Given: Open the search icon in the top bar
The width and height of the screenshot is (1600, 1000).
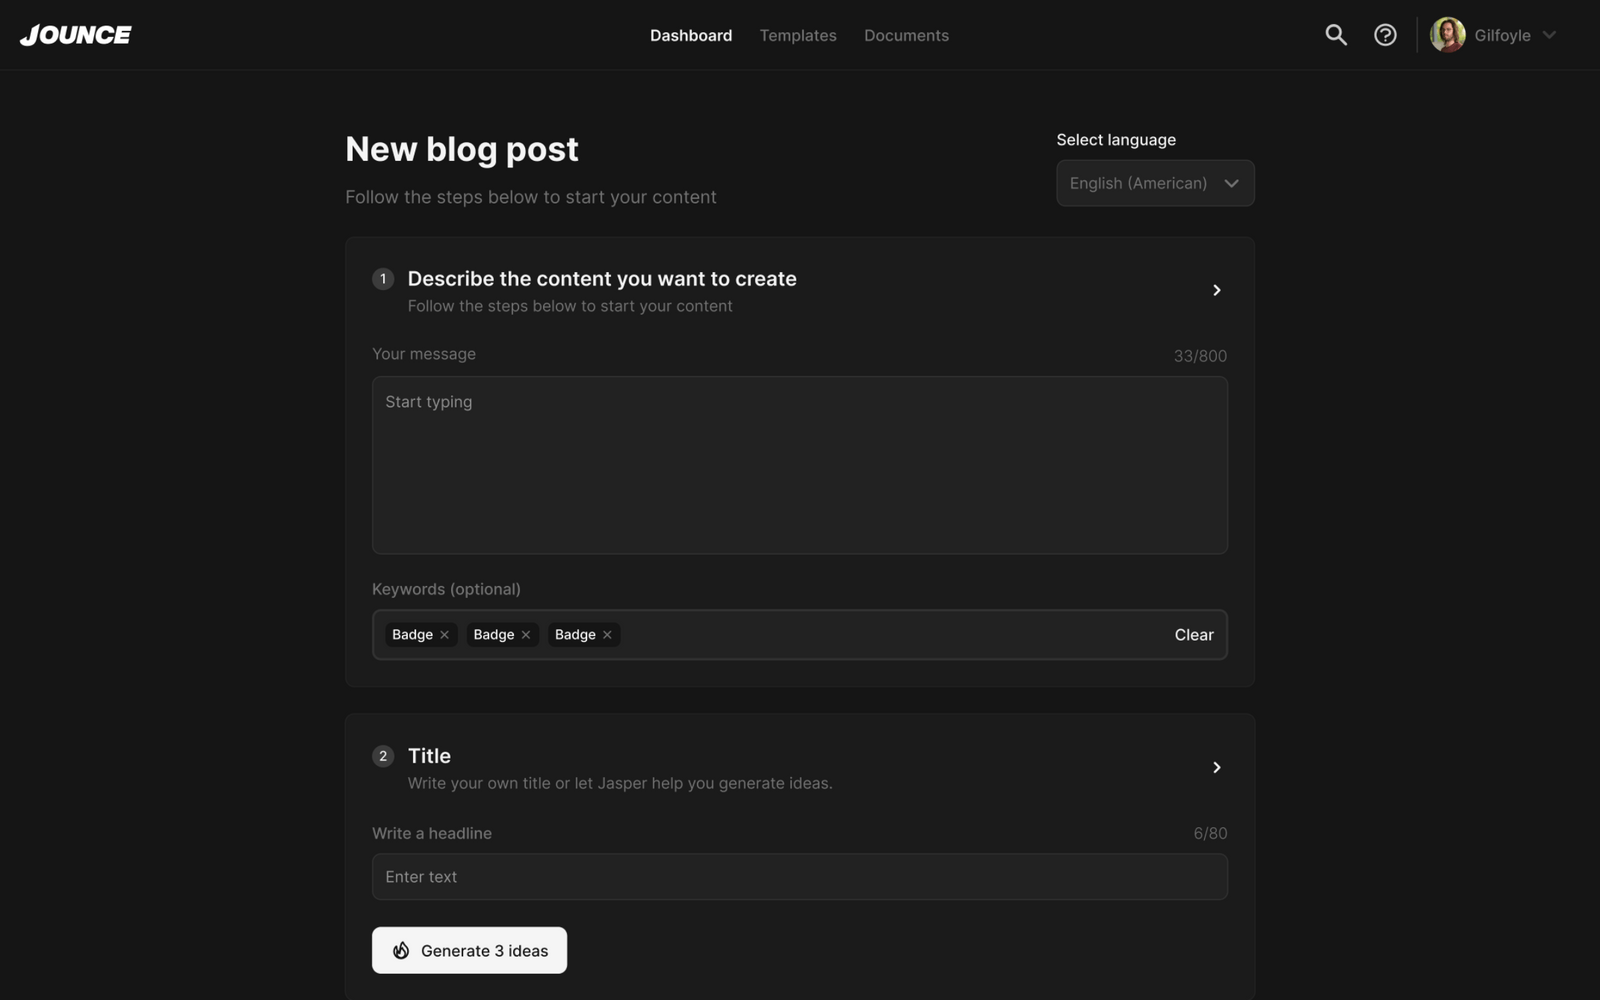Looking at the screenshot, I should 1335,34.
